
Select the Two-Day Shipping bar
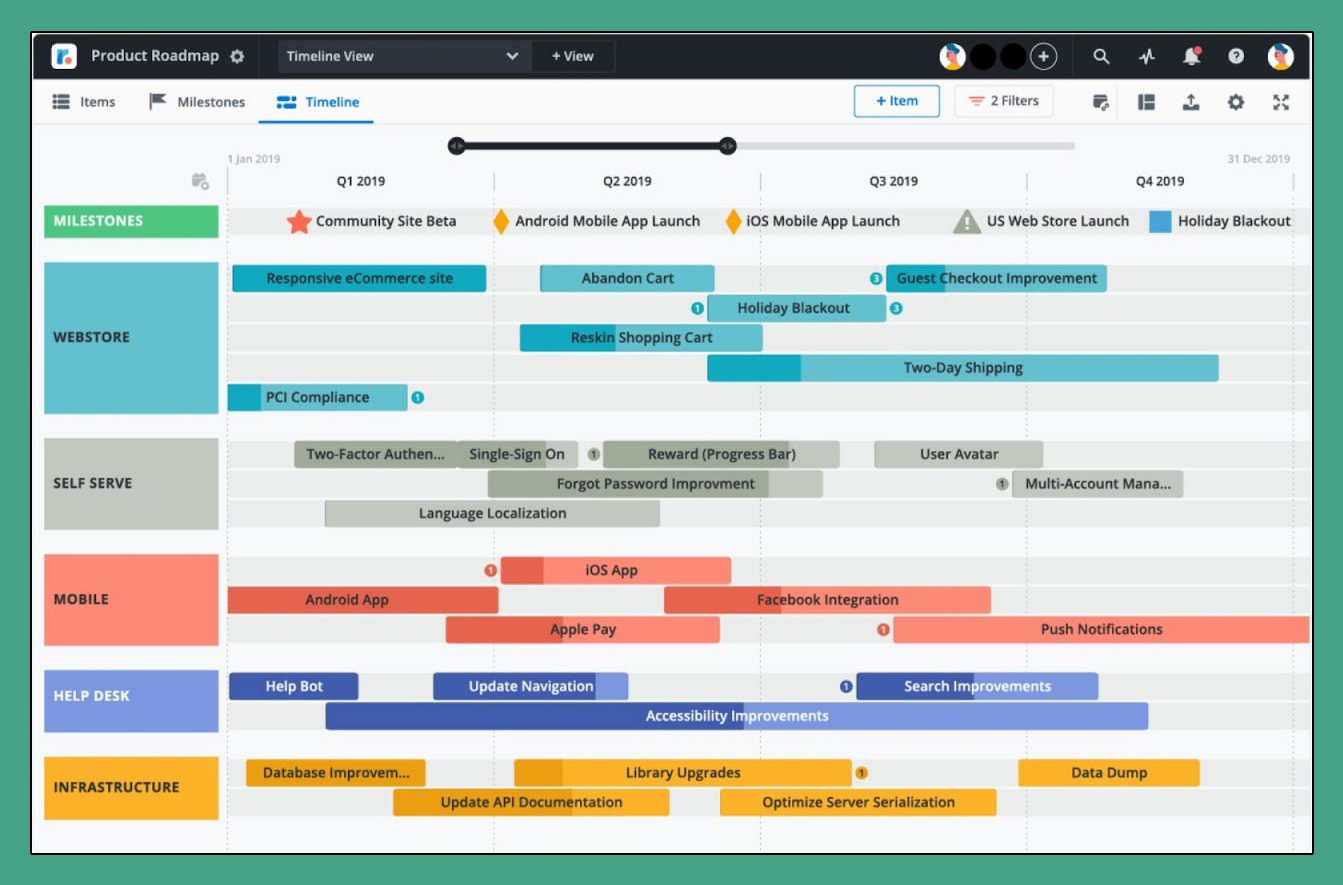[963, 368]
